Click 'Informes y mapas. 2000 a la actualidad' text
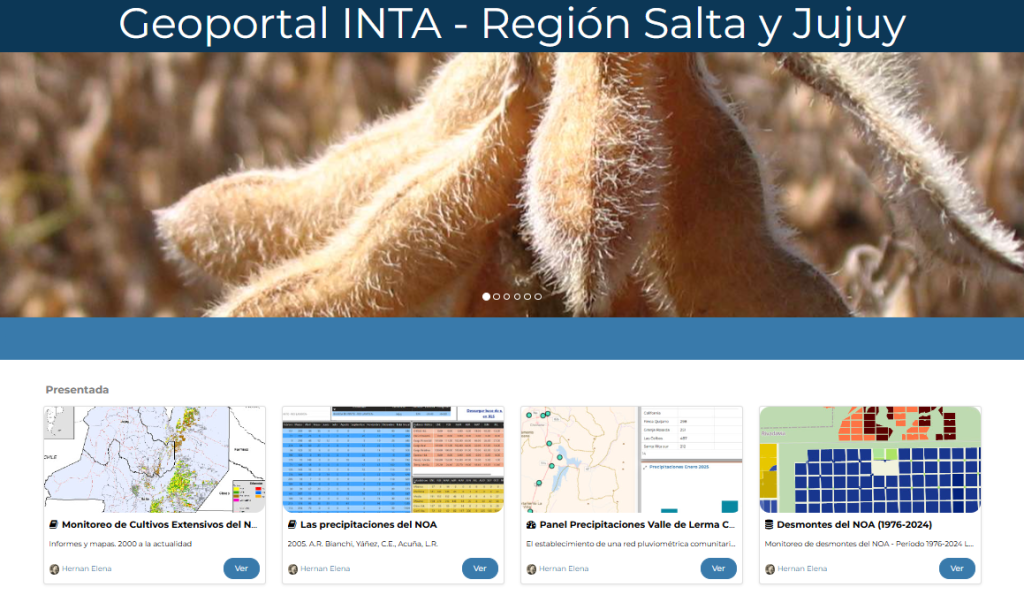The image size is (1024, 595). coord(120,543)
